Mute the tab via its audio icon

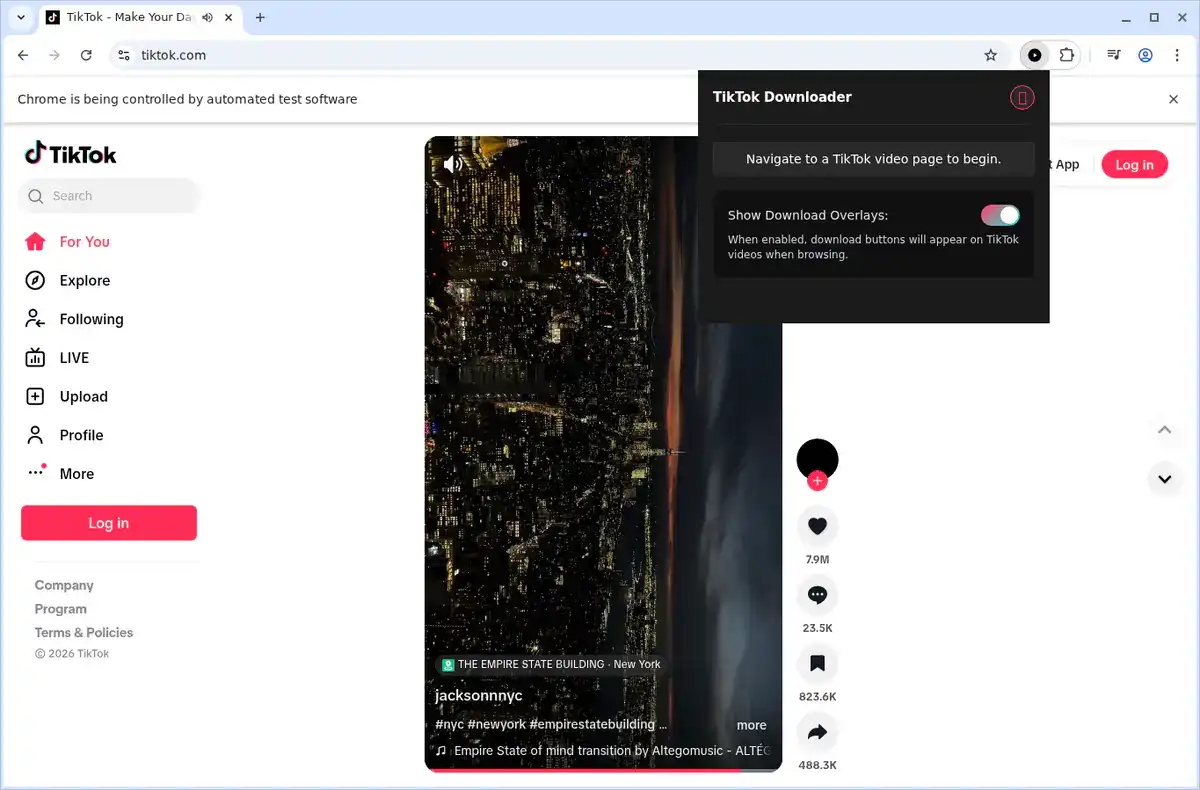coord(207,18)
